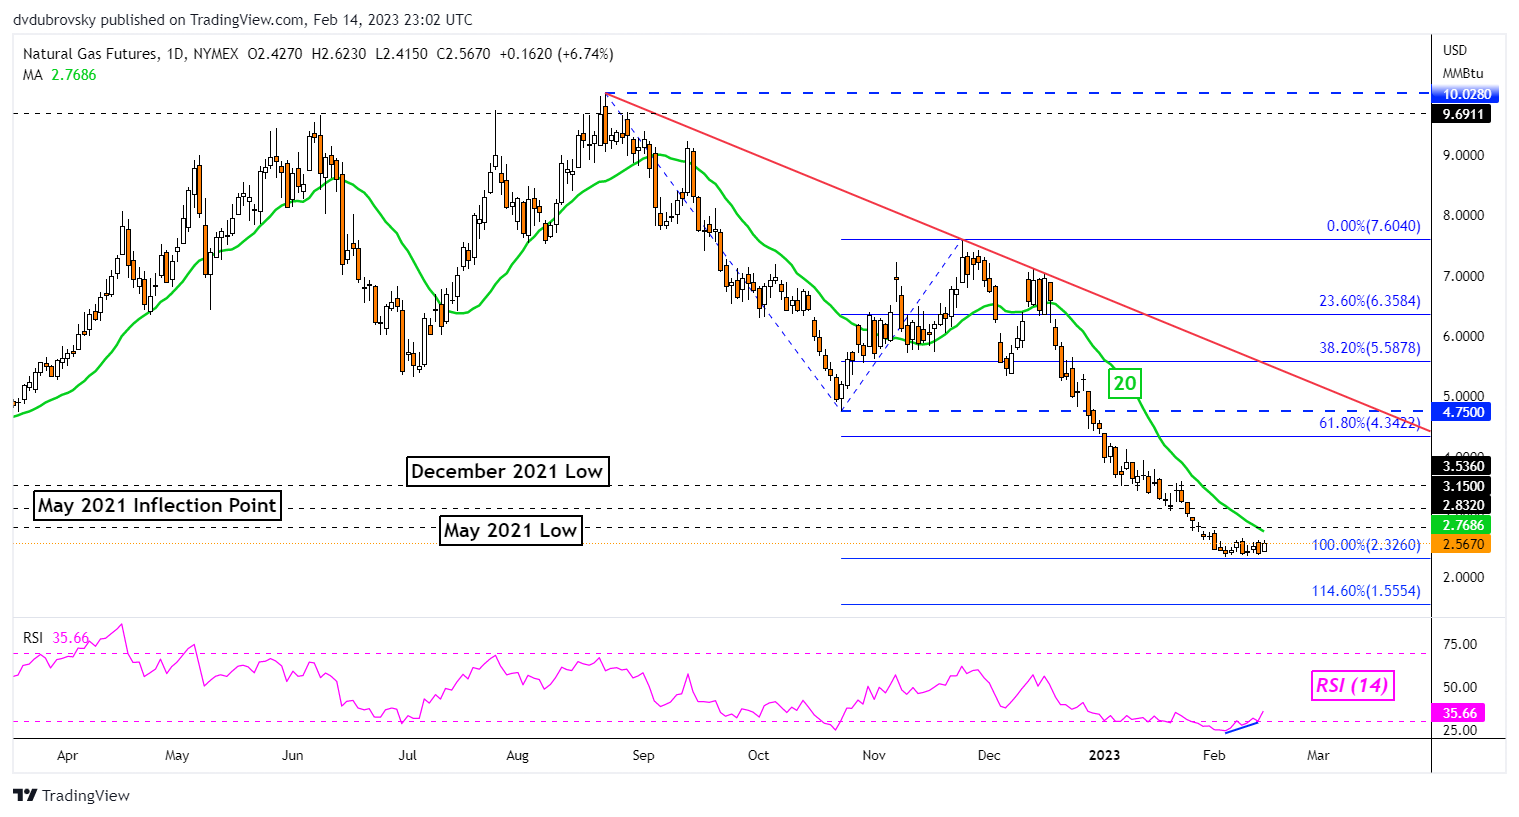Click the 9.6911 black price tag
This screenshot has width=1519, height=817.
click(1461, 114)
